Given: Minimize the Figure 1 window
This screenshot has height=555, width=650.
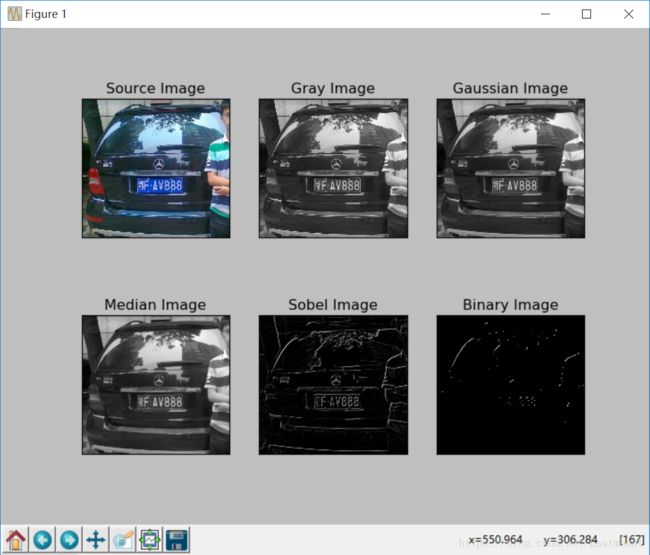Looking at the screenshot, I should (546, 14).
